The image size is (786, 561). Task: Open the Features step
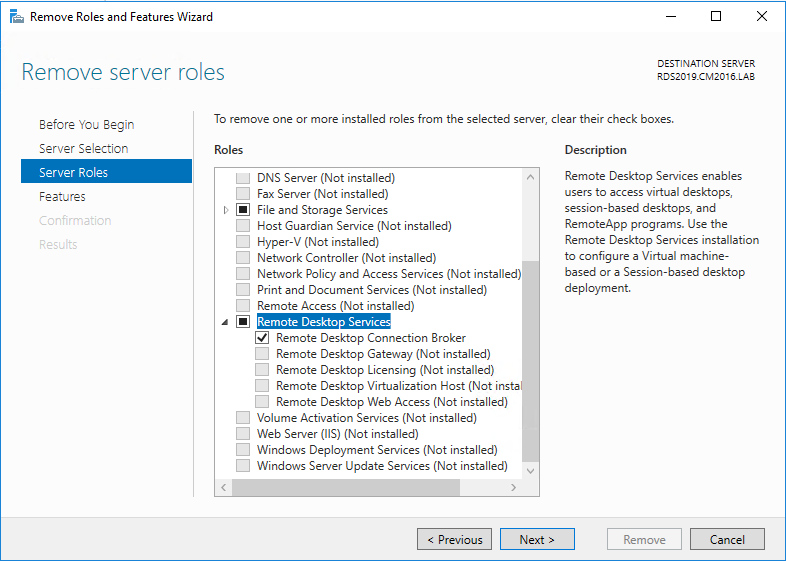coord(62,197)
